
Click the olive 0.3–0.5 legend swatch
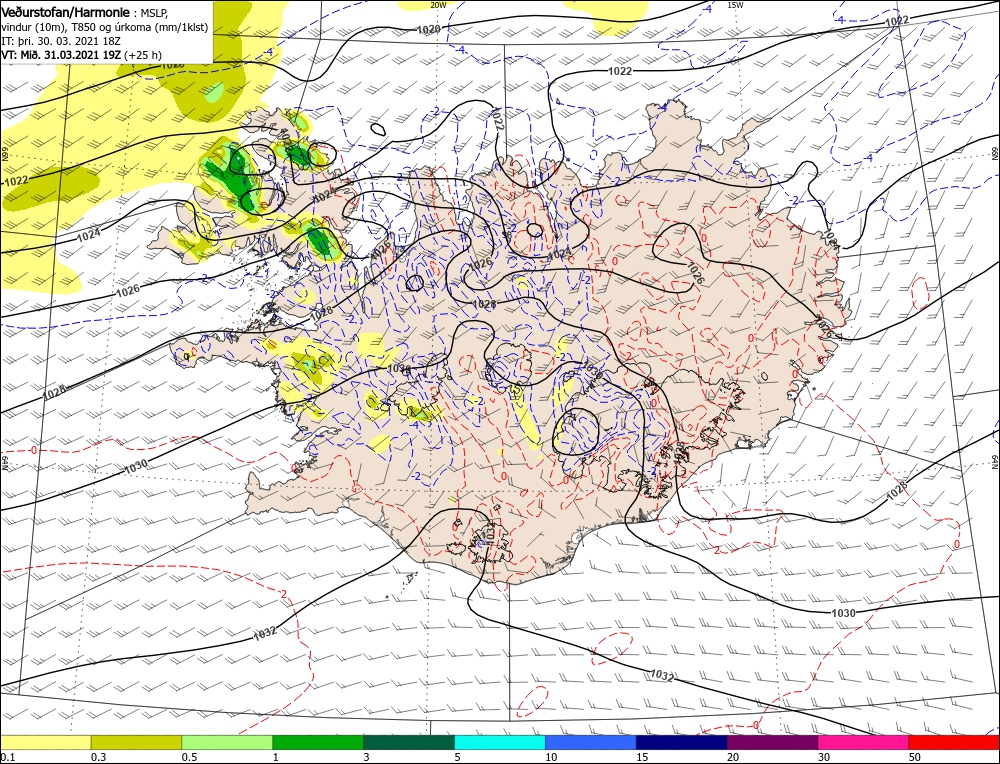[136, 742]
